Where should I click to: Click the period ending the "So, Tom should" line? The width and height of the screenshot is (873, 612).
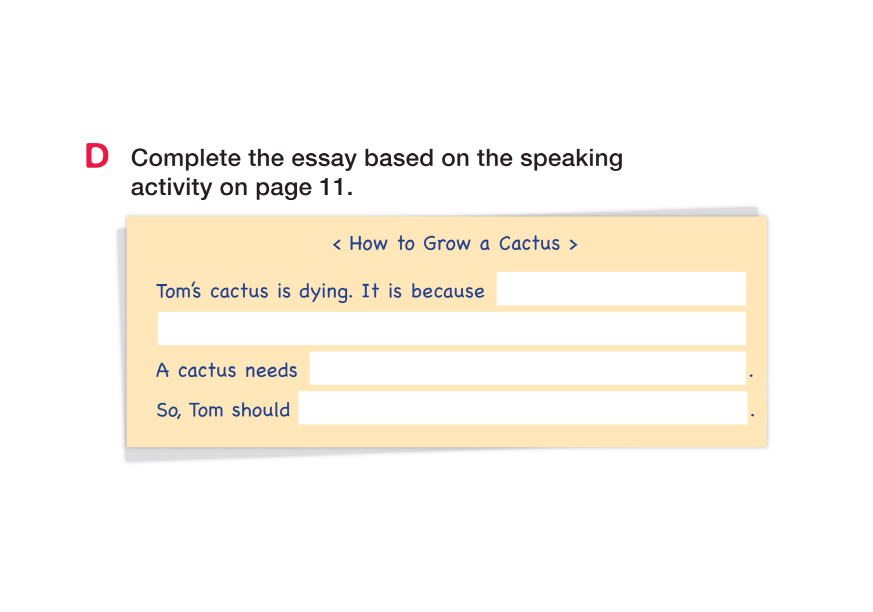pyautogui.click(x=751, y=415)
